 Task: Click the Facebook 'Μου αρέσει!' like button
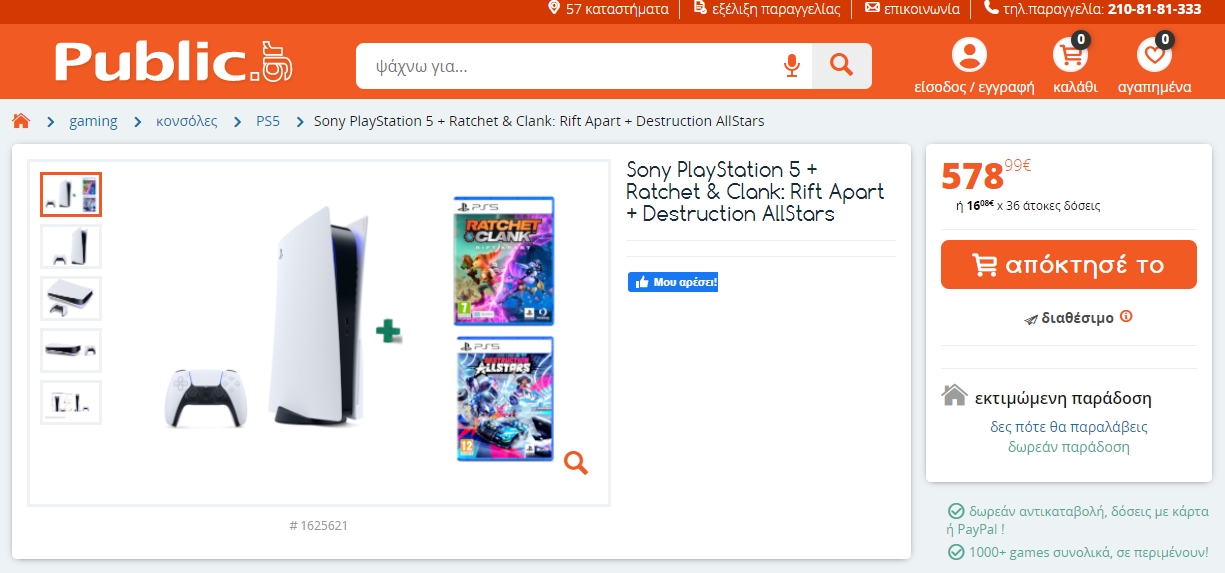(x=673, y=282)
